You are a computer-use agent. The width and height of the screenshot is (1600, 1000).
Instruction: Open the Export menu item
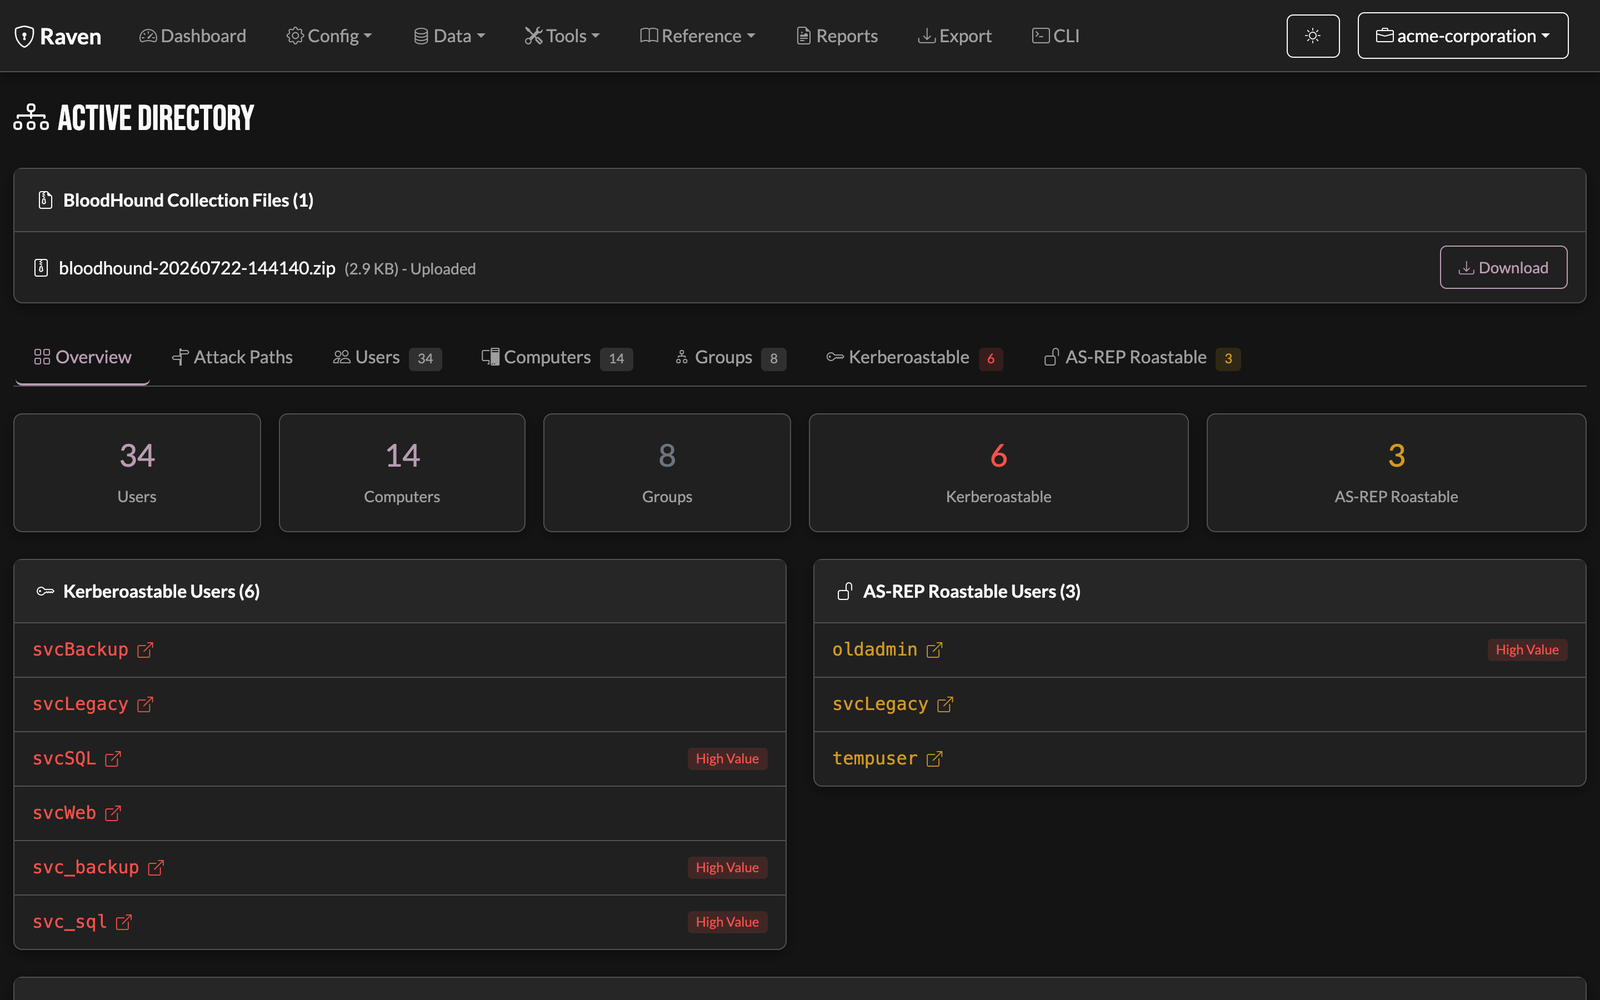pos(955,36)
